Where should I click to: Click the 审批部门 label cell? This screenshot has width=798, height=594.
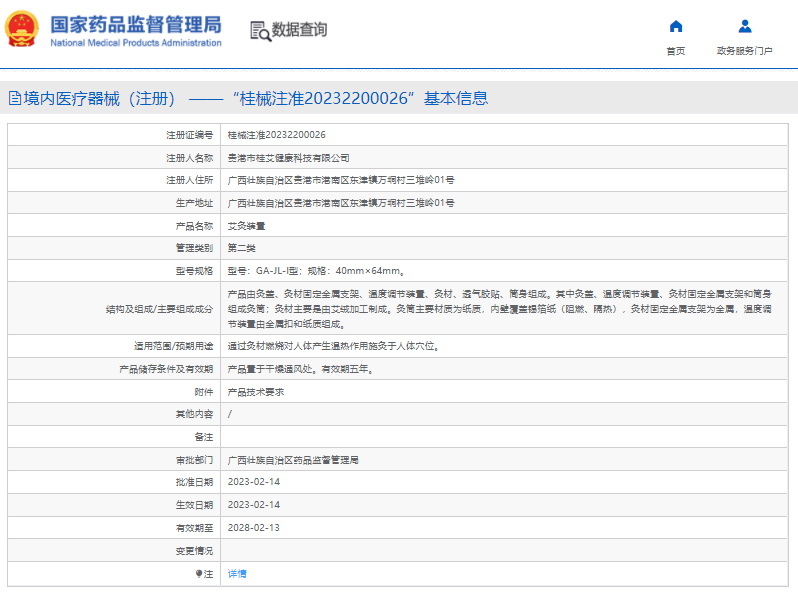tap(114, 460)
